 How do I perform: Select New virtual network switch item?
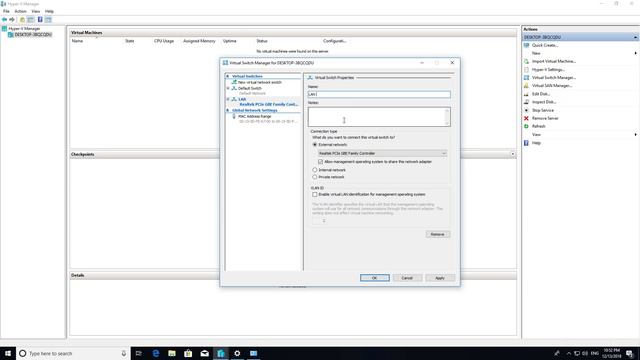point(260,82)
